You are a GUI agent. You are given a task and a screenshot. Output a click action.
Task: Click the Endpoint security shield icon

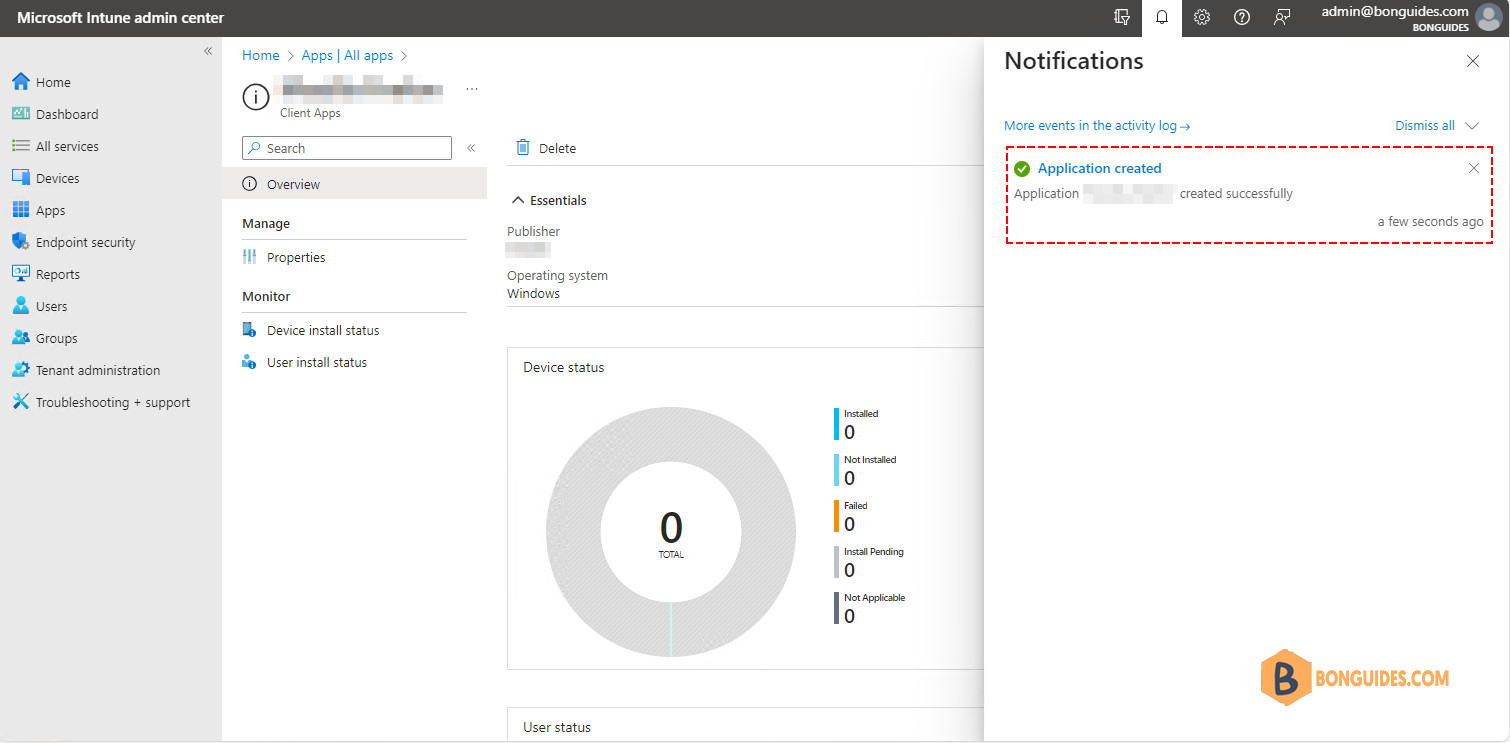(x=21, y=242)
